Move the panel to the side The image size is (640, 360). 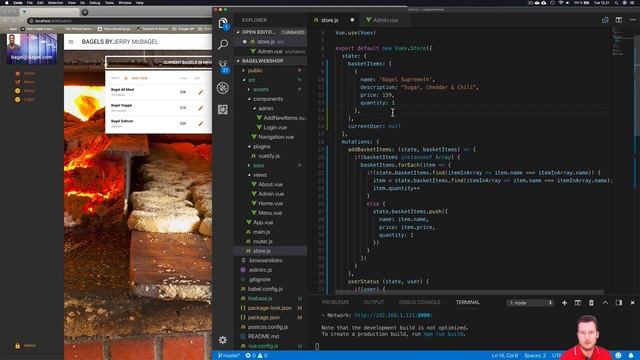[x=619, y=303]
